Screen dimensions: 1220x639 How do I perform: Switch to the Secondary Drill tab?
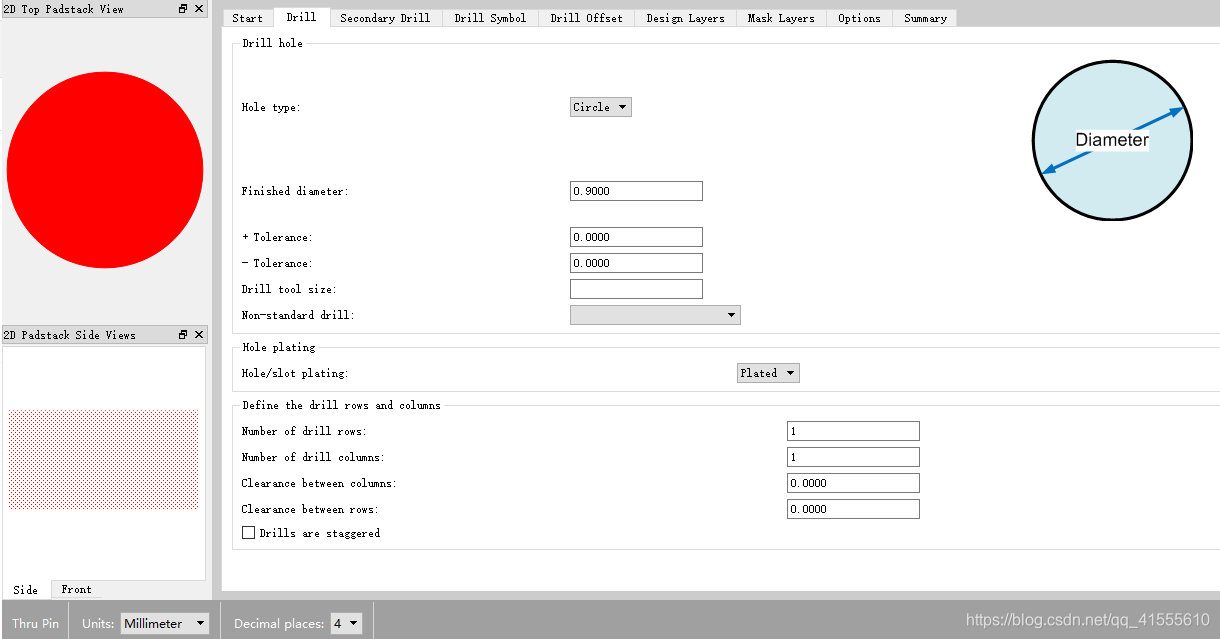click(385, 18)
